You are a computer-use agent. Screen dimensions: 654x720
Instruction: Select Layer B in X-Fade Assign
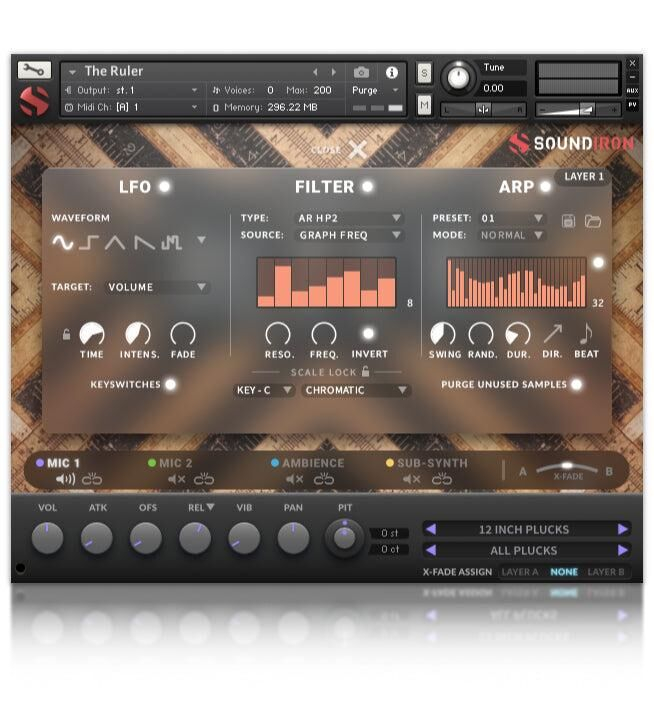click(x=607, y=572)
